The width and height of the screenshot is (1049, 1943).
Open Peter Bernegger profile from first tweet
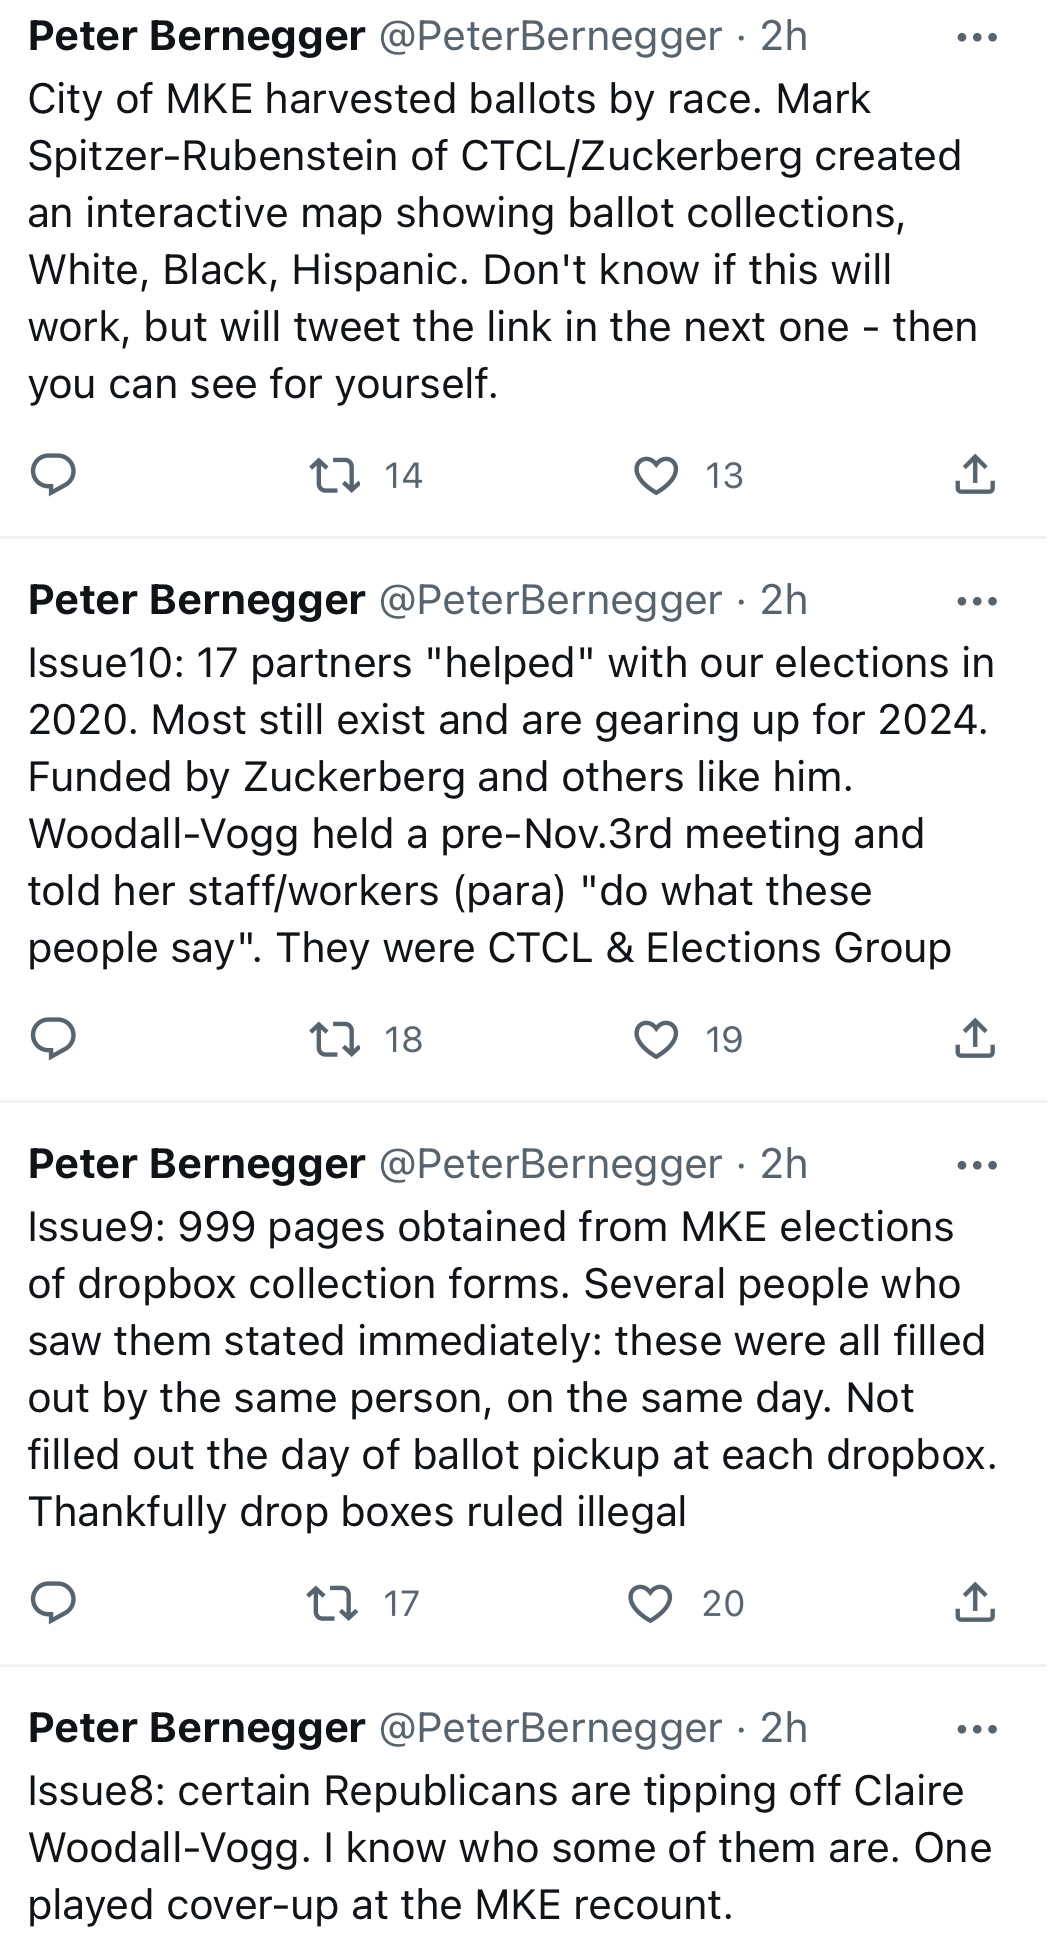[196, 36]
